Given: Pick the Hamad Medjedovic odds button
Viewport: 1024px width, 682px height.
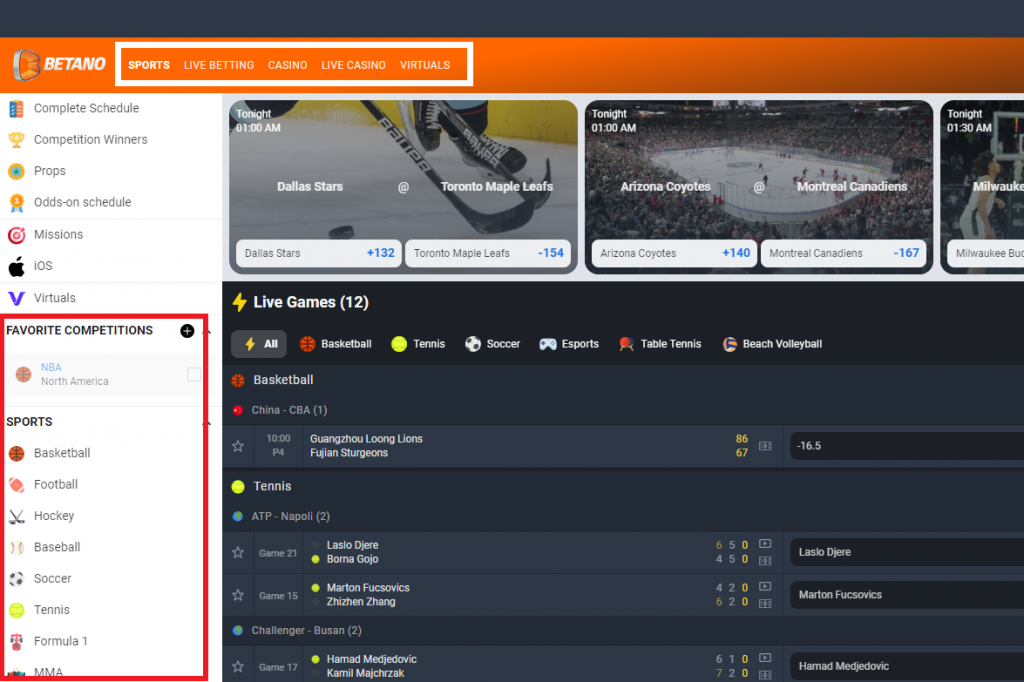Looking at the screenshot, I should click(x=907, y=666).
